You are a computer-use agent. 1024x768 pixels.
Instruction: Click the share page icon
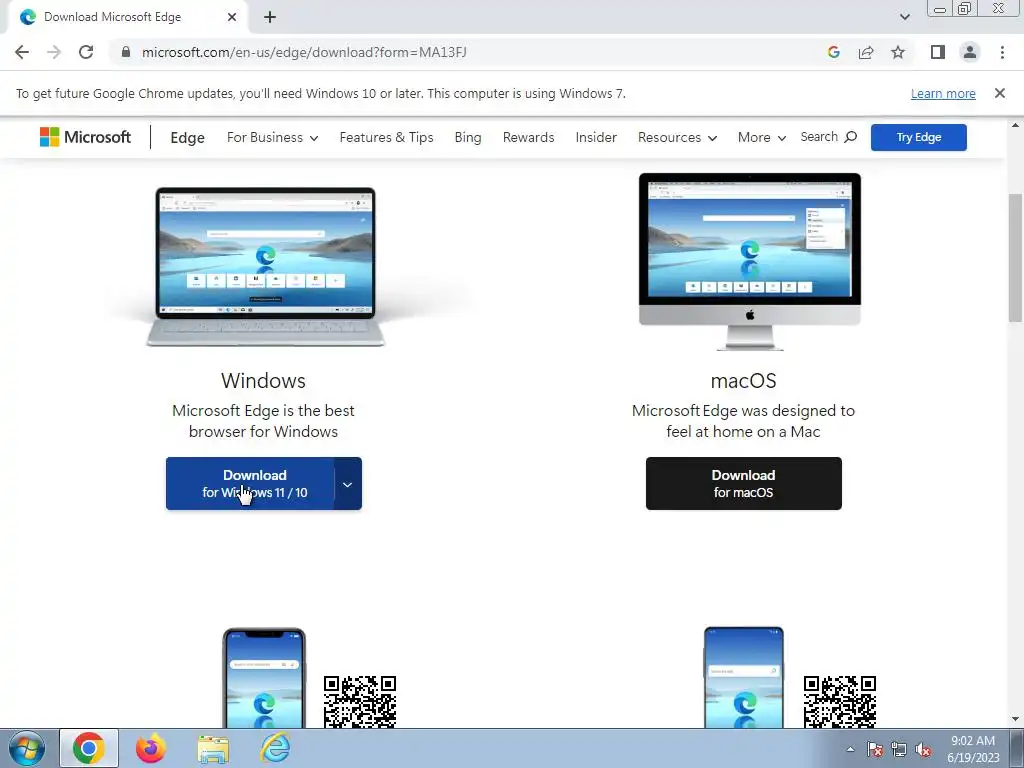tap(866, 52)
